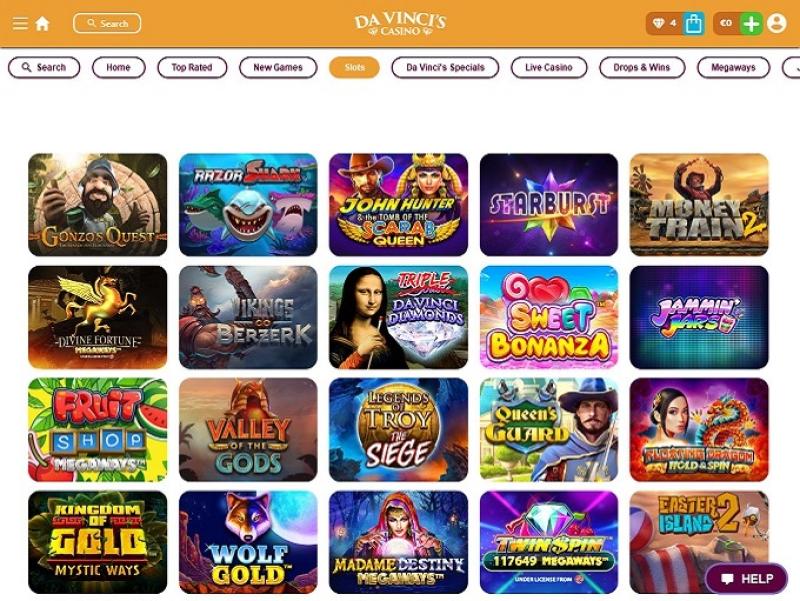This screenshot has height=601, width=800.
Task: Select the Megaways category tab
Action: 733,67
